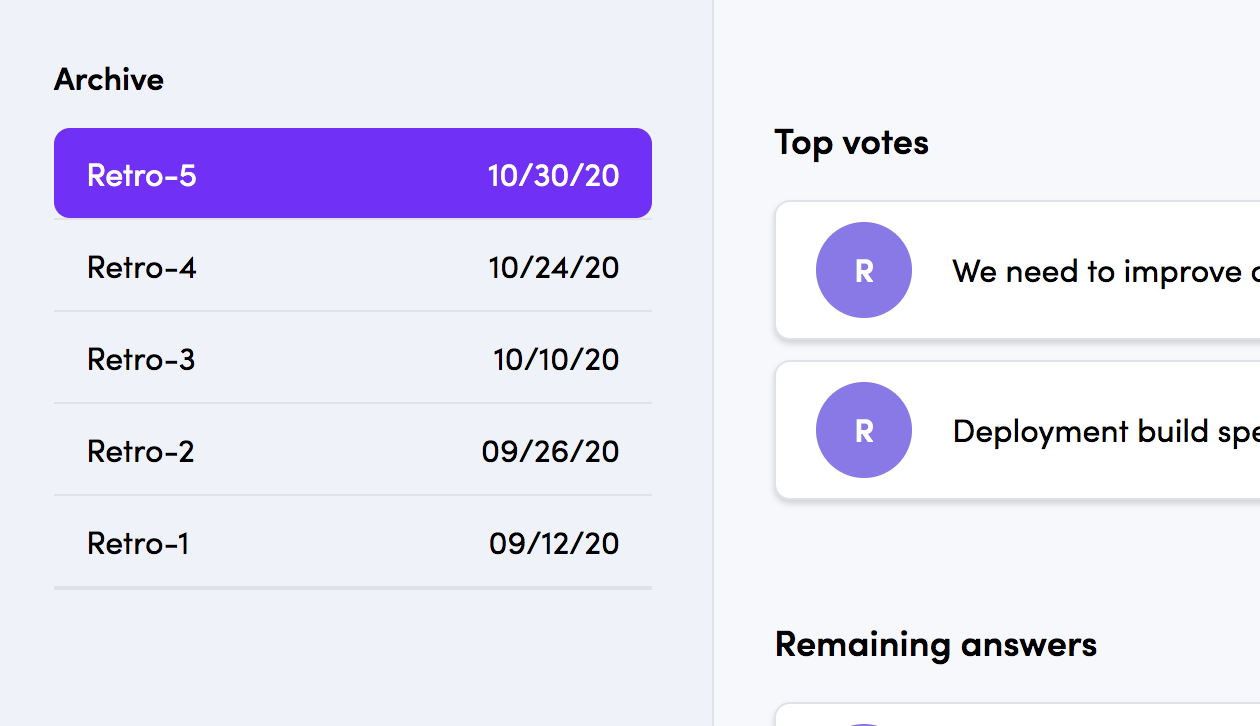
Task: Click the 10/10/20 date label
Action: (556, 360)
